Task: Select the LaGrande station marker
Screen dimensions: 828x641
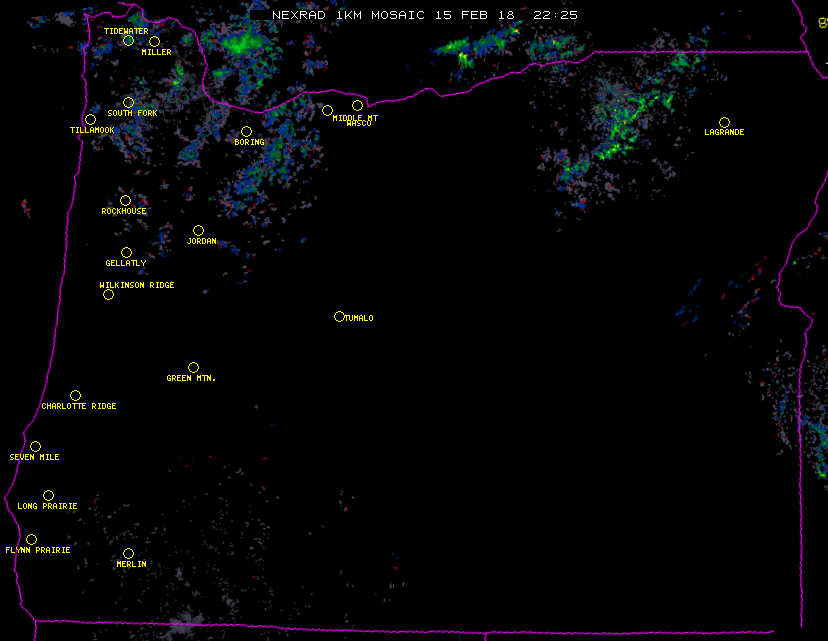Action: pos(724,122)
